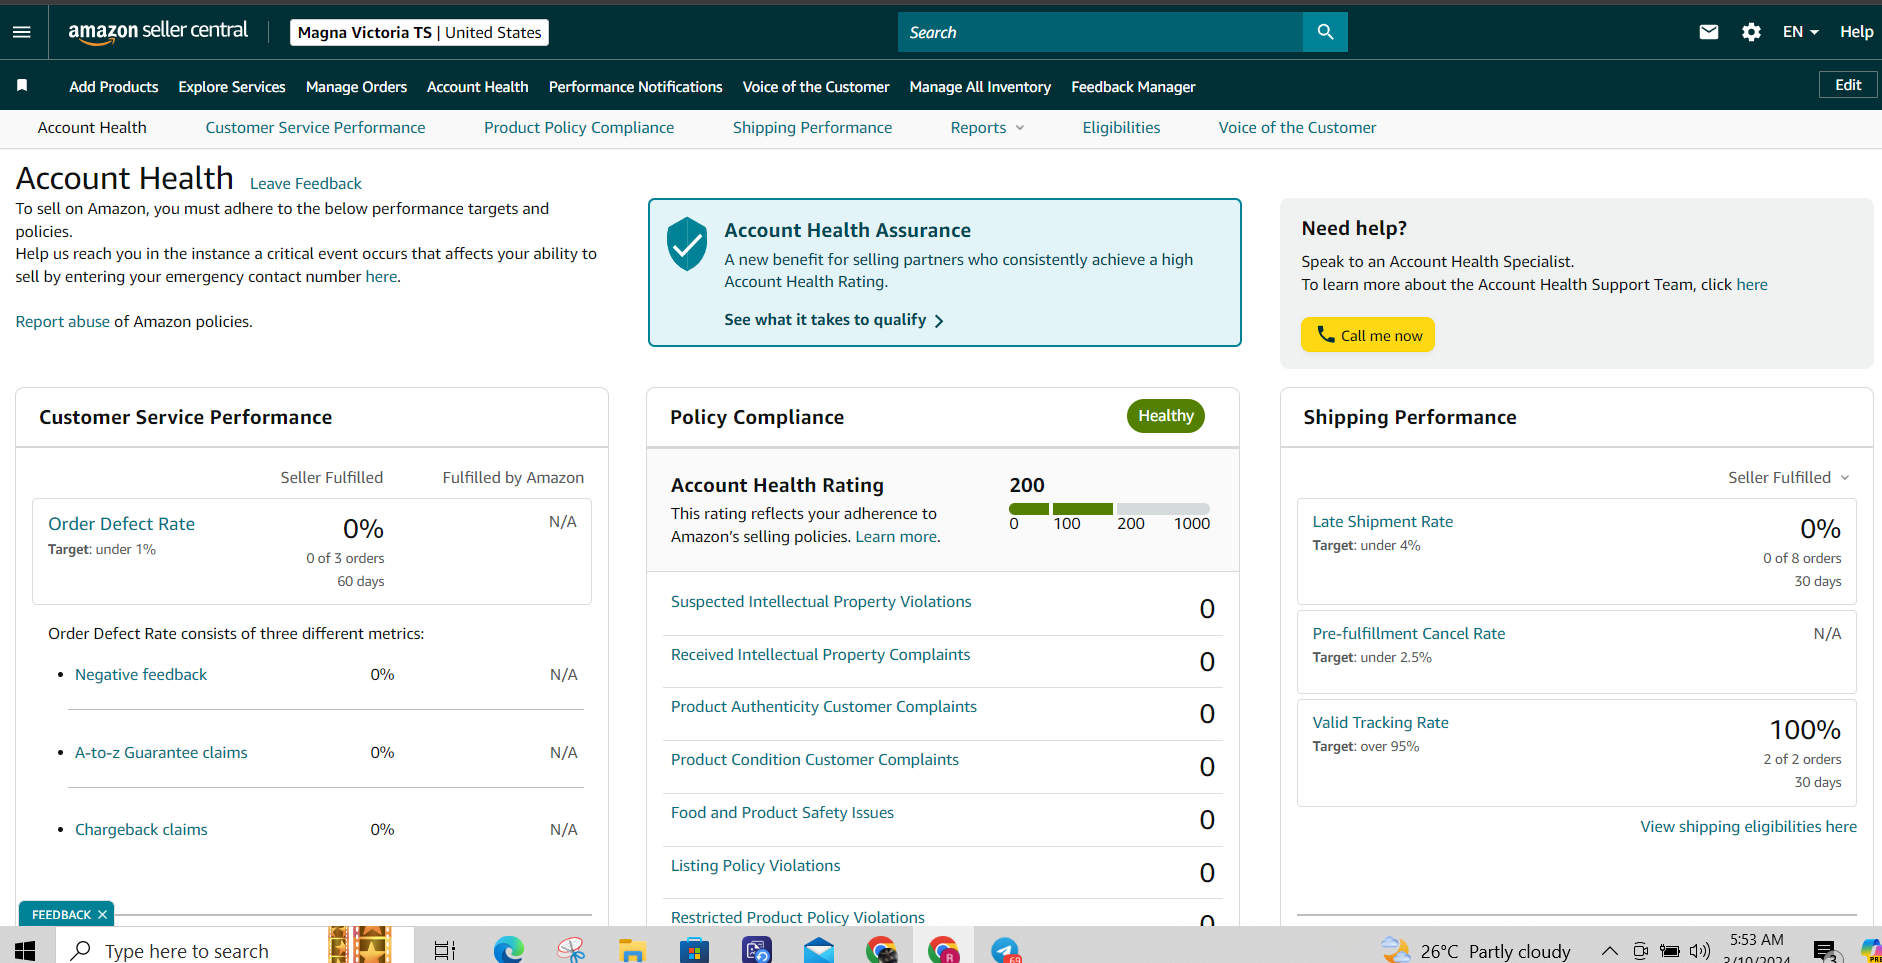1882x963 pixels.
Task: Focus the Seller Central search field
Action: (1100, 32)
